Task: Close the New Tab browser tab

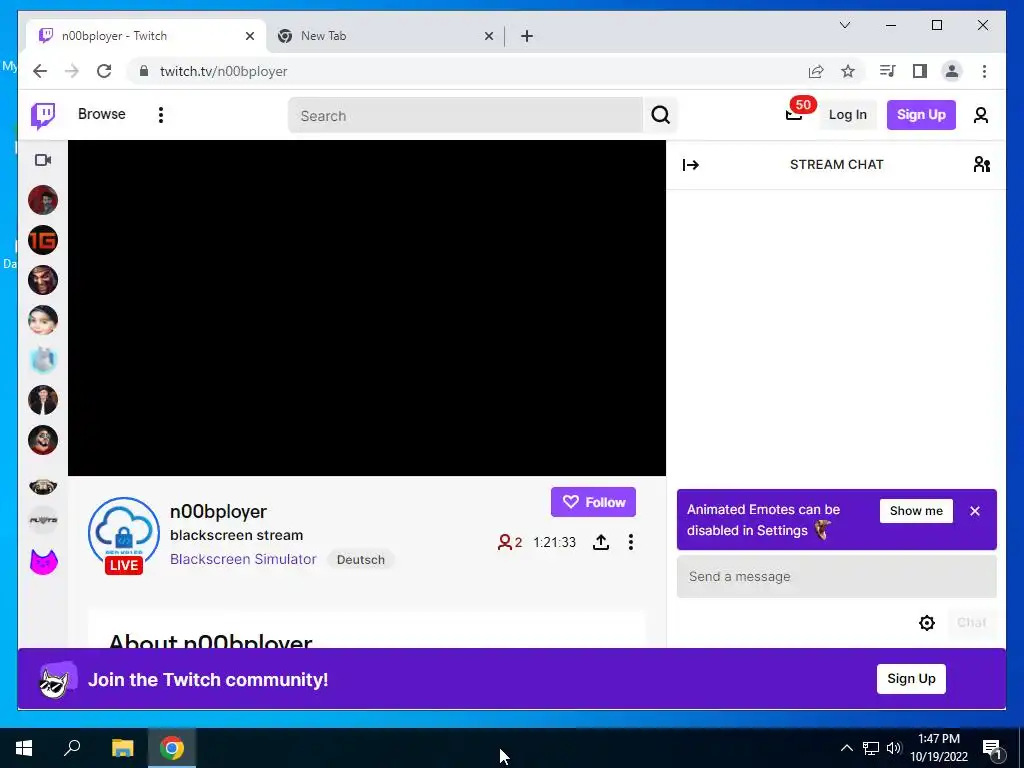Action: coord(488,37)
